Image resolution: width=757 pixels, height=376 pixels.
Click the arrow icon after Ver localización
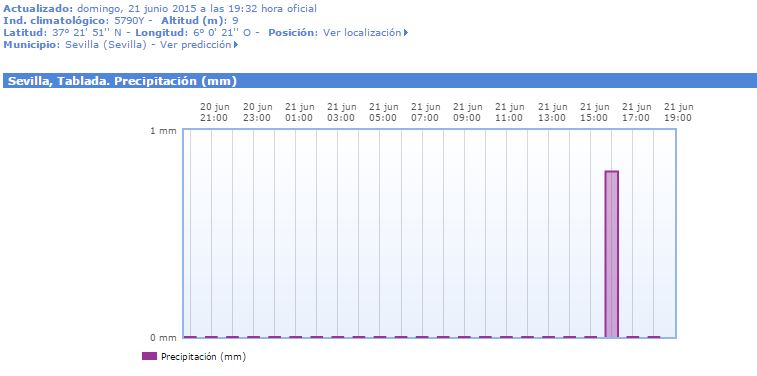[406, 33]
